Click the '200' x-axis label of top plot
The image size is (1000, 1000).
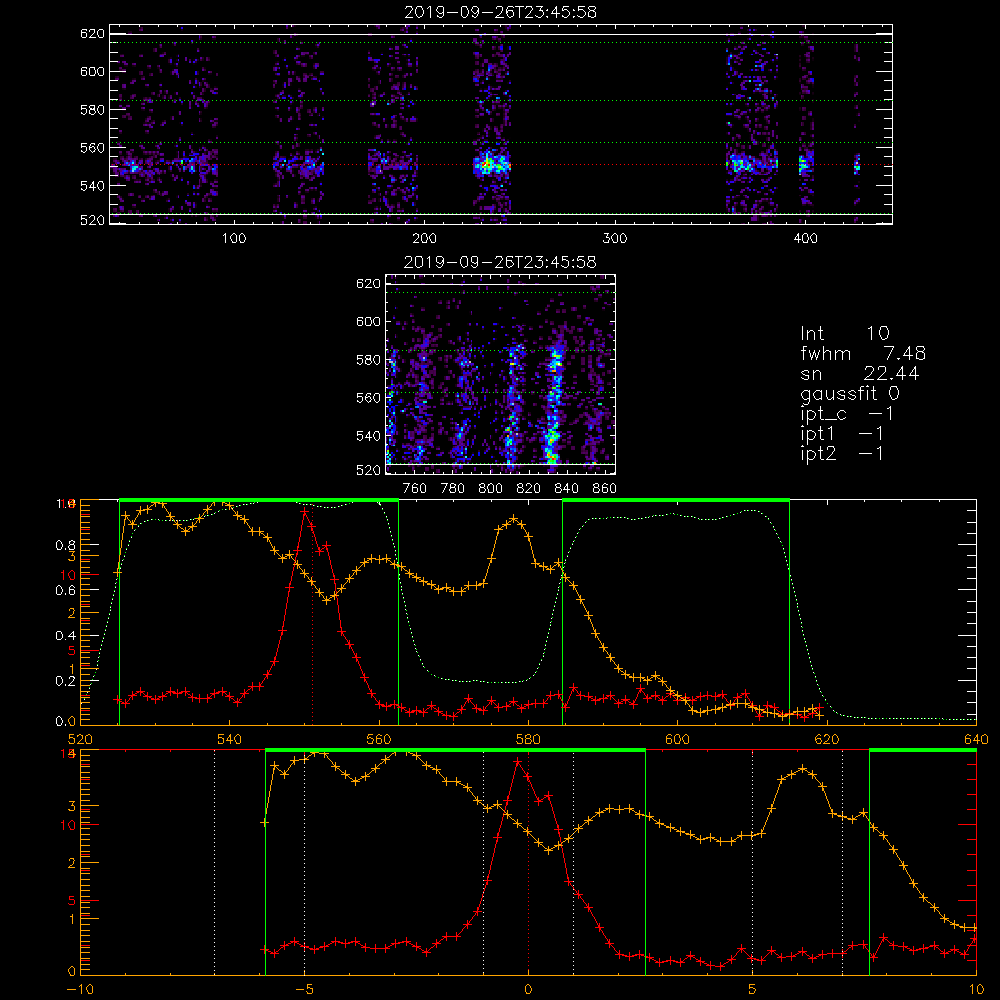tap(424, 238)
